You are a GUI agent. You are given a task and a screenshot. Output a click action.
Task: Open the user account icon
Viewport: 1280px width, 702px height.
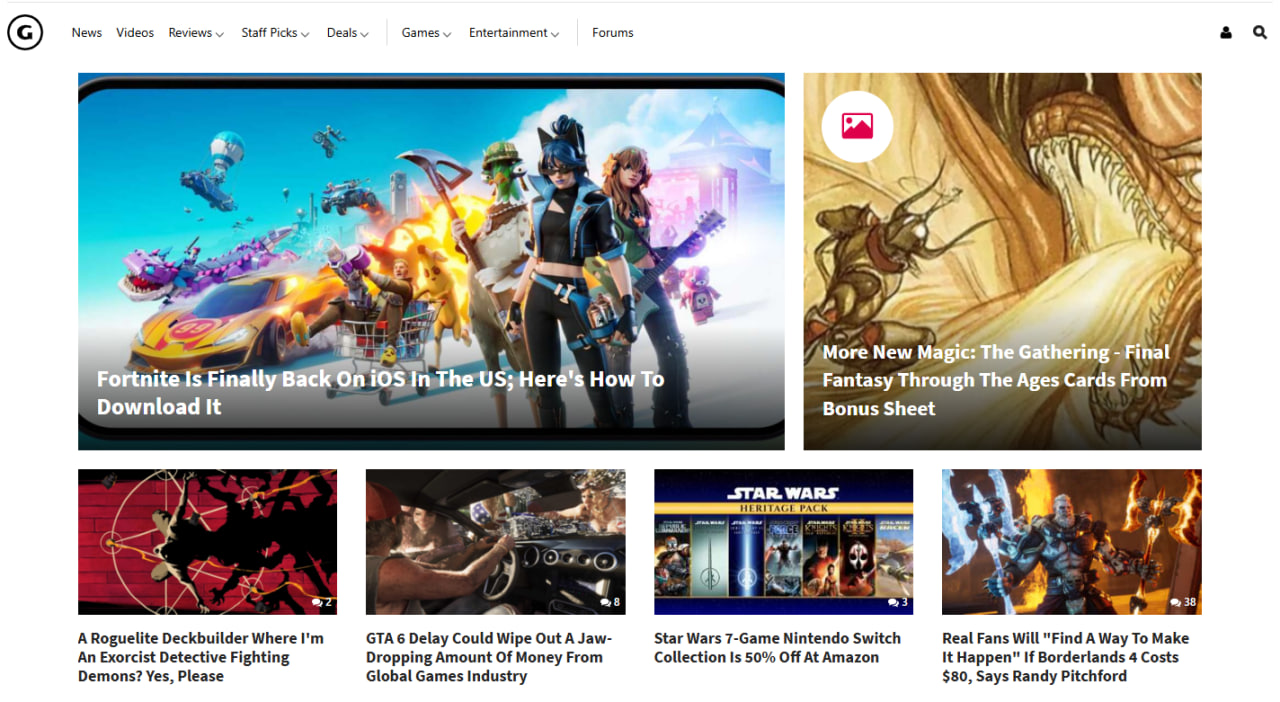[x=1226, y=33]
